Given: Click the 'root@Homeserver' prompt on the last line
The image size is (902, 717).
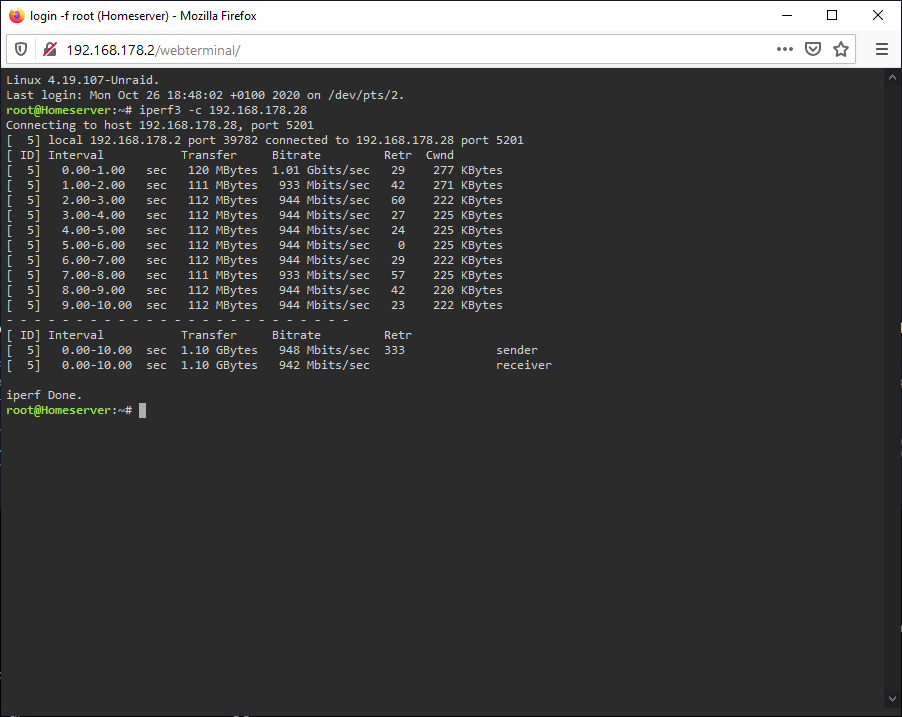Looking at the screenshot, I should [x=58, y=410].
